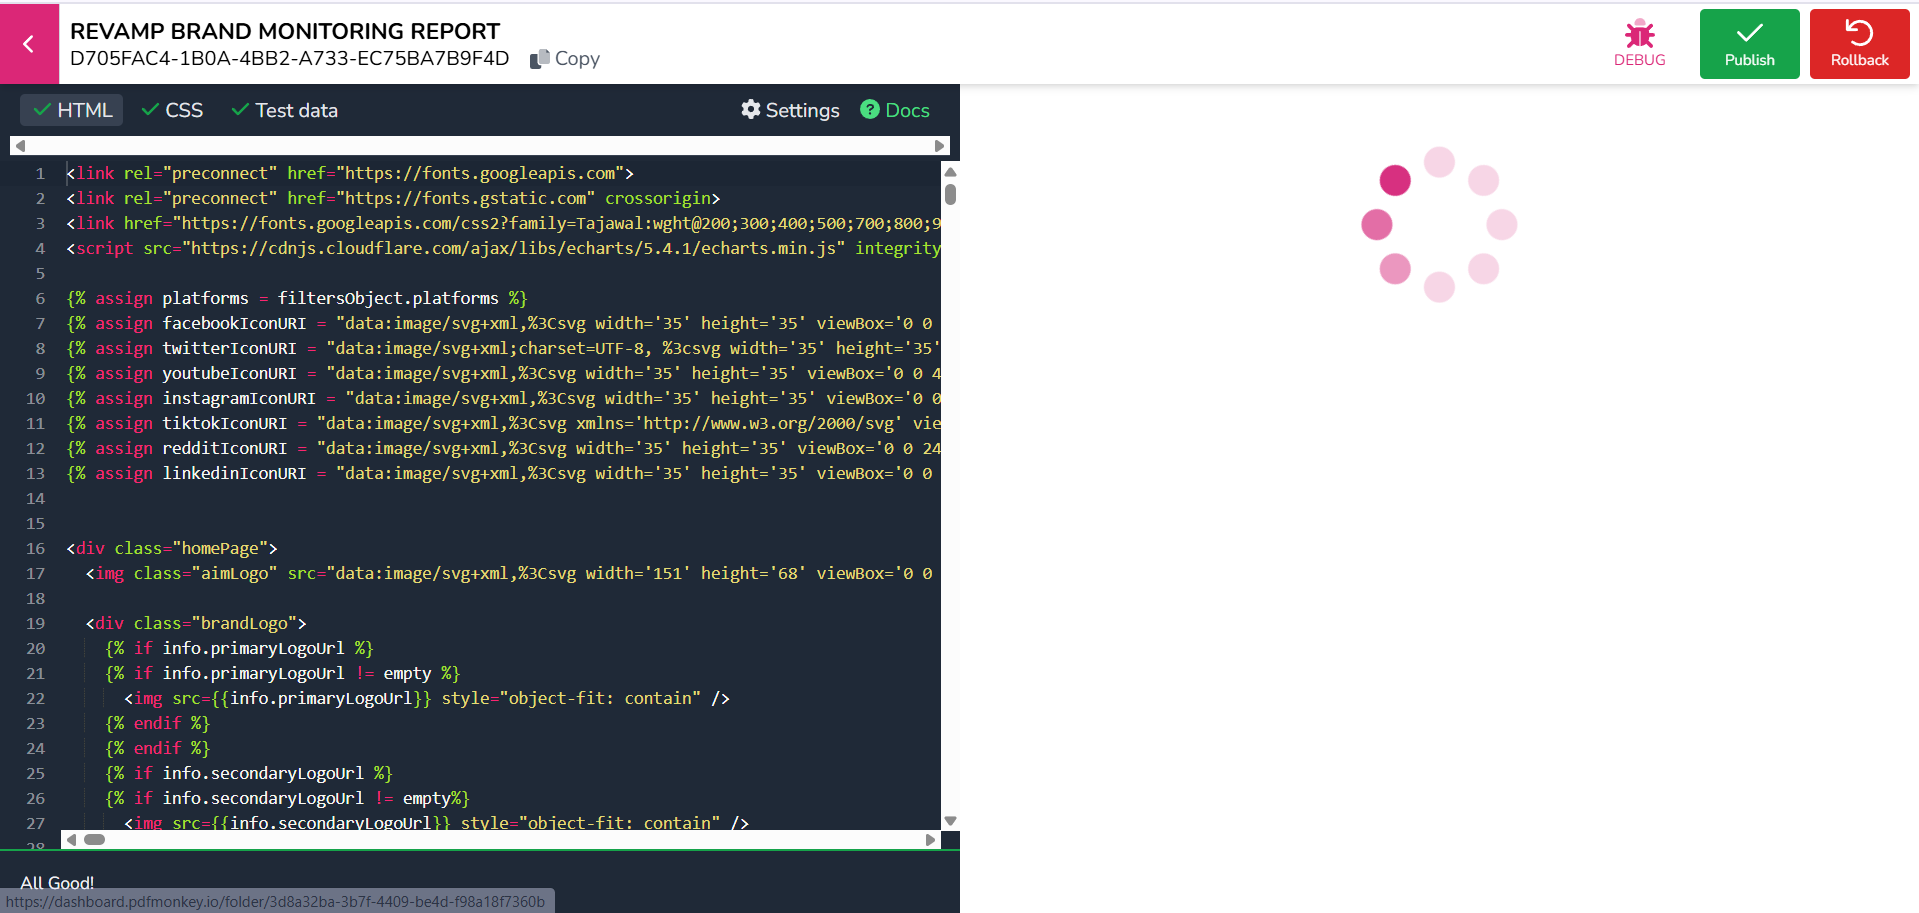Click the 'All Good!' status message

[56, 882]
